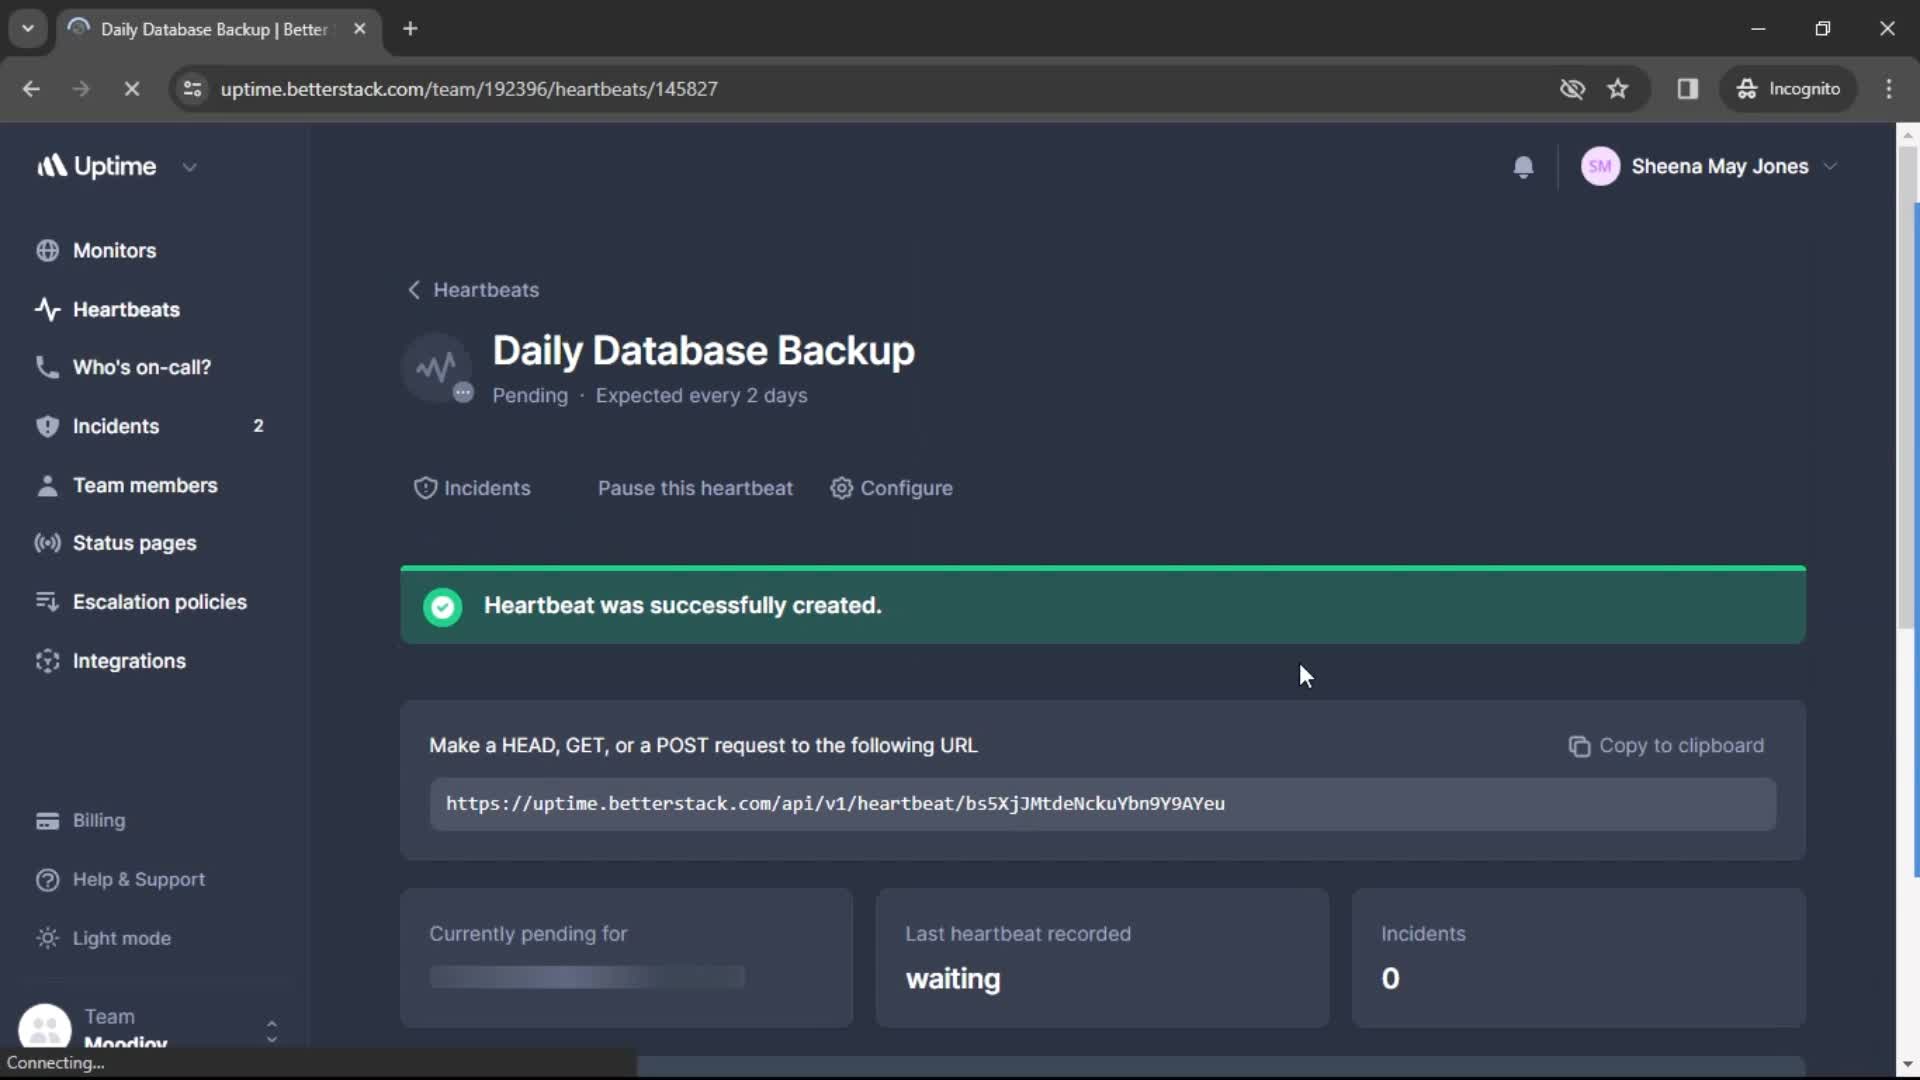Open the browser tab search dropdown
This screenshot has width=1920, height=1080.
click(x=28, y=28)
